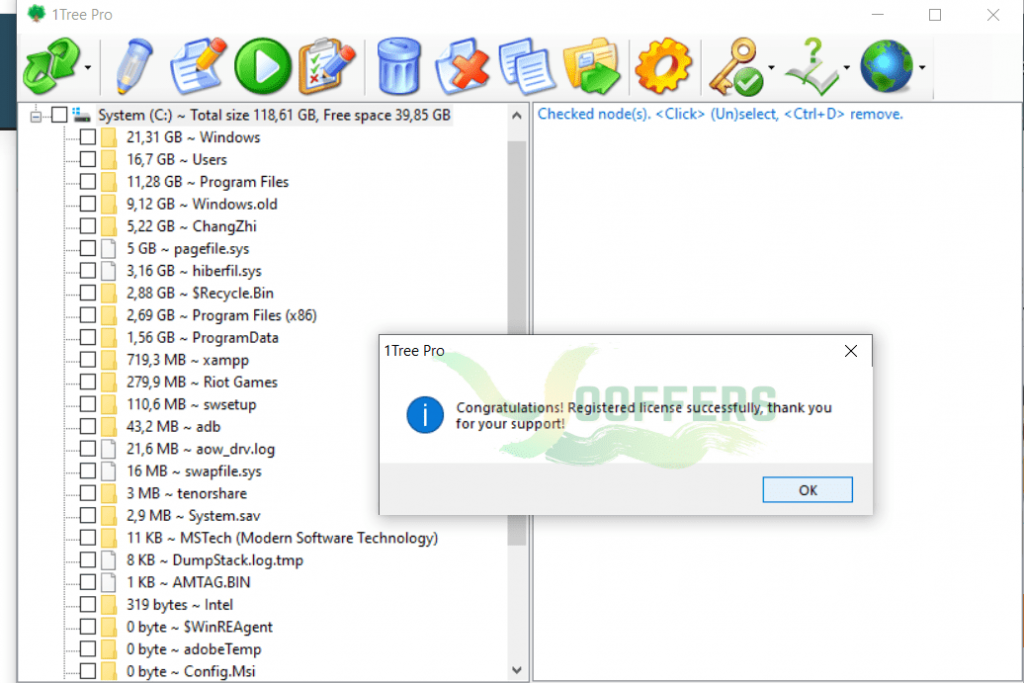The width and height of the screenshot is (1024, 683).
Task: Minimize the 1Tree Pro main window
Action: coord(877,14)
